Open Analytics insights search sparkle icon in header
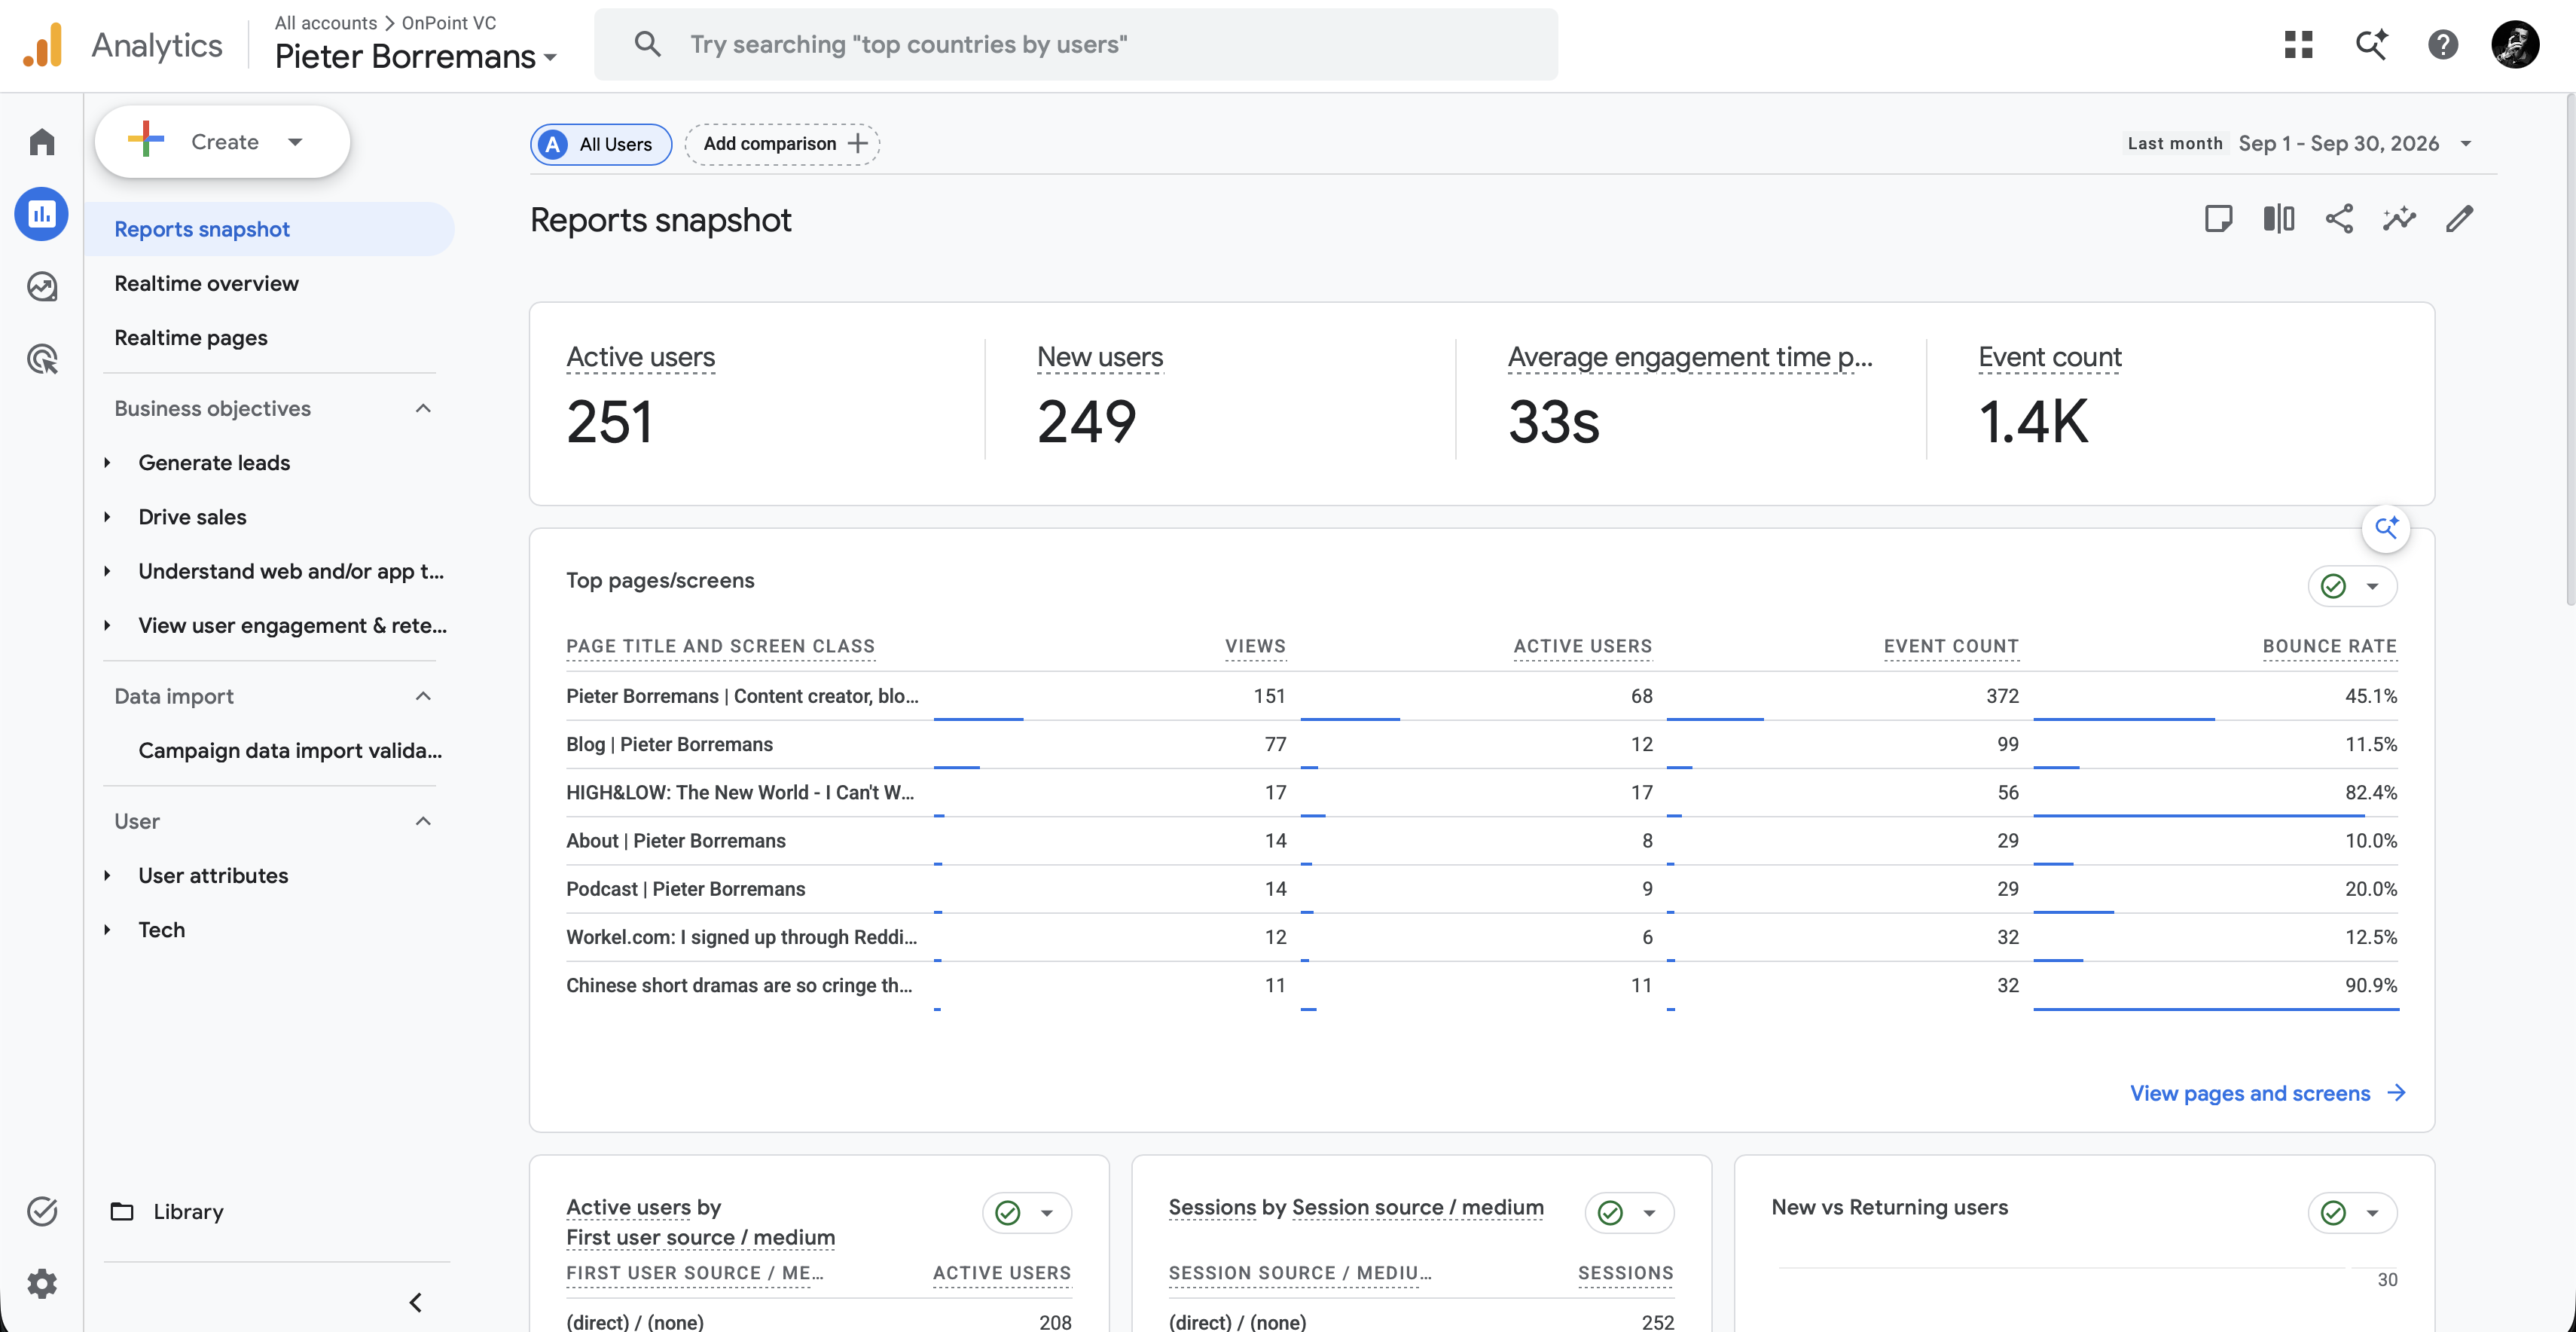Image resolution: width=2576 pixels, height=1332 pixels. [x=2371, y=44]
